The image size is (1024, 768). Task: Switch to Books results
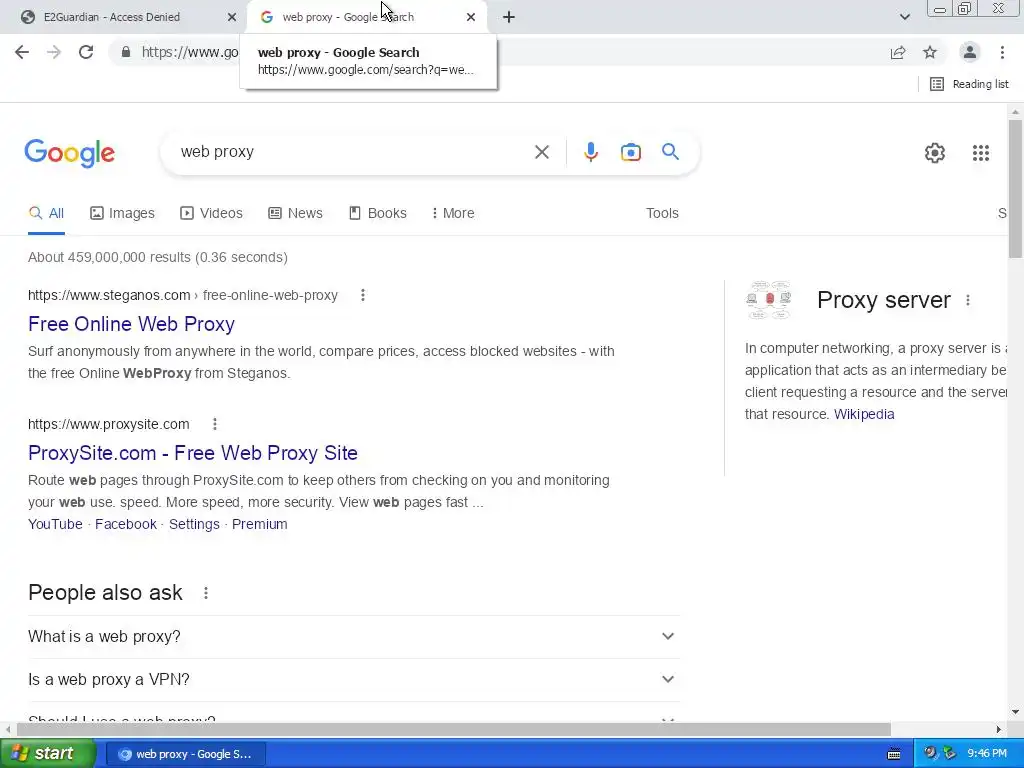coord(377,214)
